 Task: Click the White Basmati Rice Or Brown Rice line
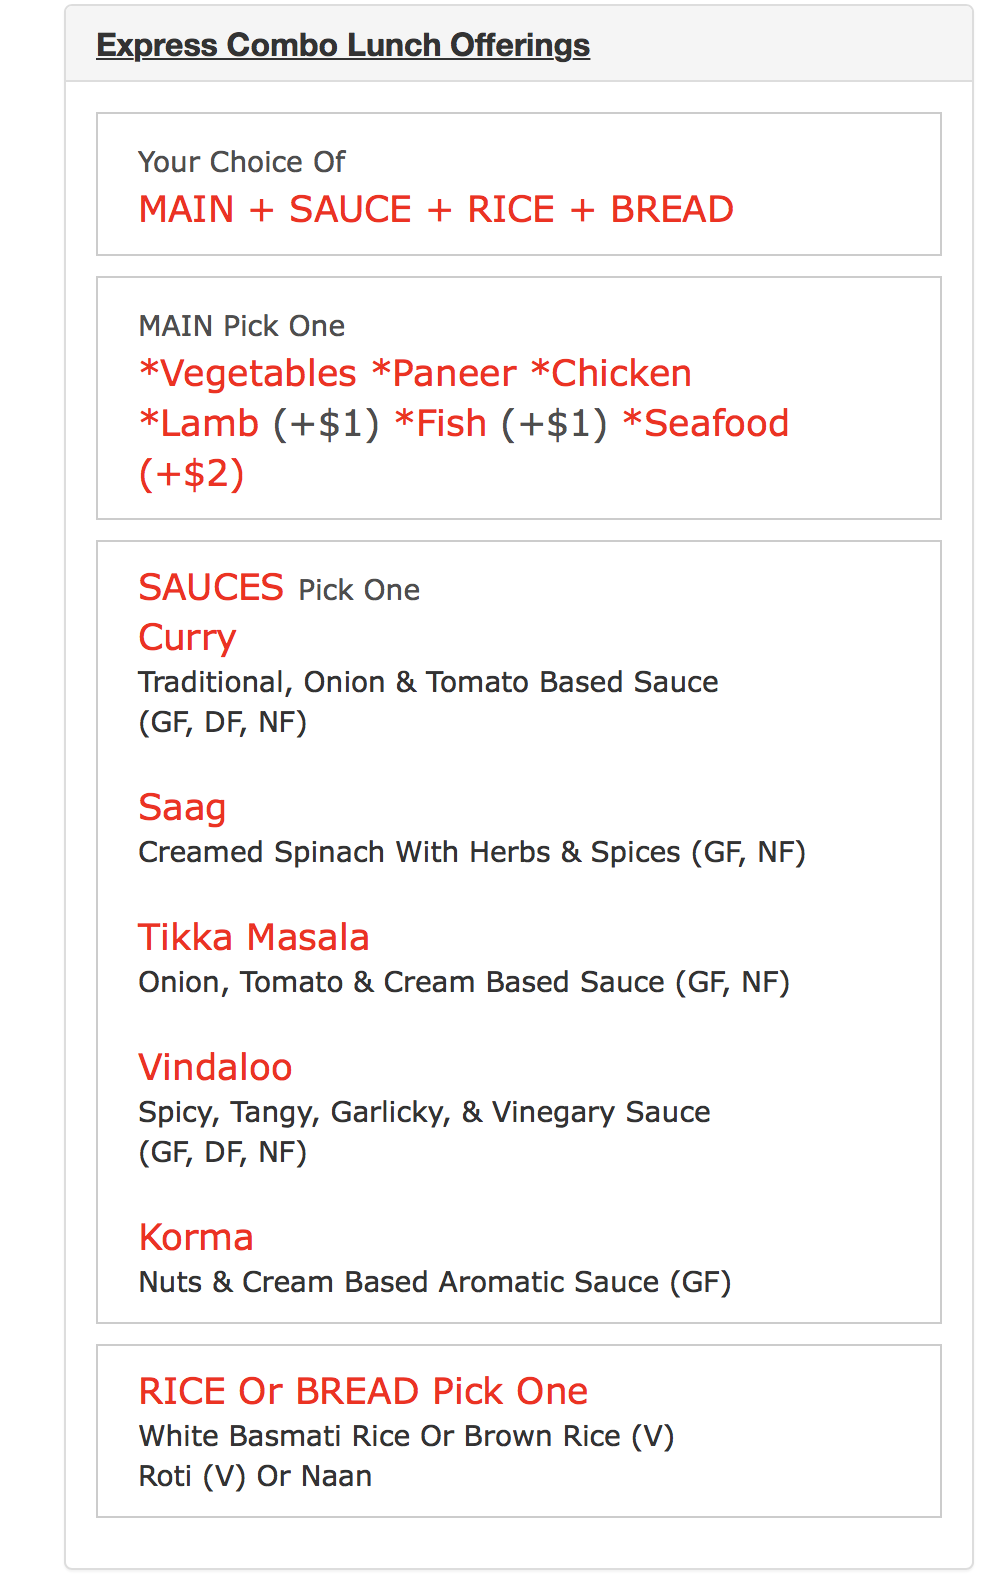pos(406,1436)
